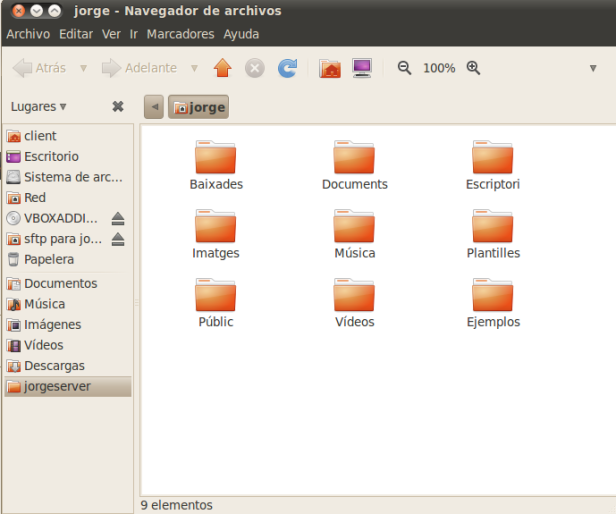Open the Lugares sidebar selector
Screen dimensions: 616x514
click(38, 106)
